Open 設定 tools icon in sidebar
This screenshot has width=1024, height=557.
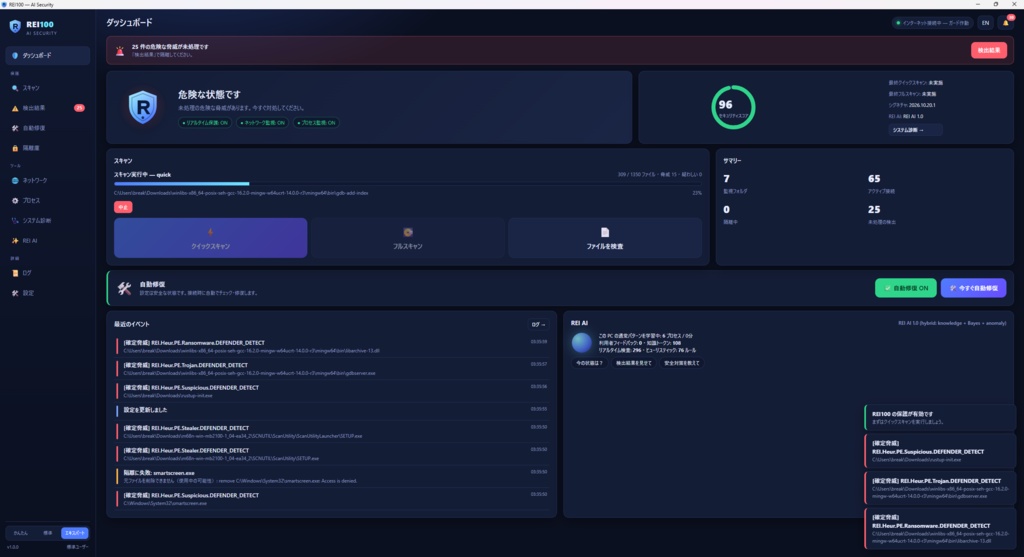point(15,293)
